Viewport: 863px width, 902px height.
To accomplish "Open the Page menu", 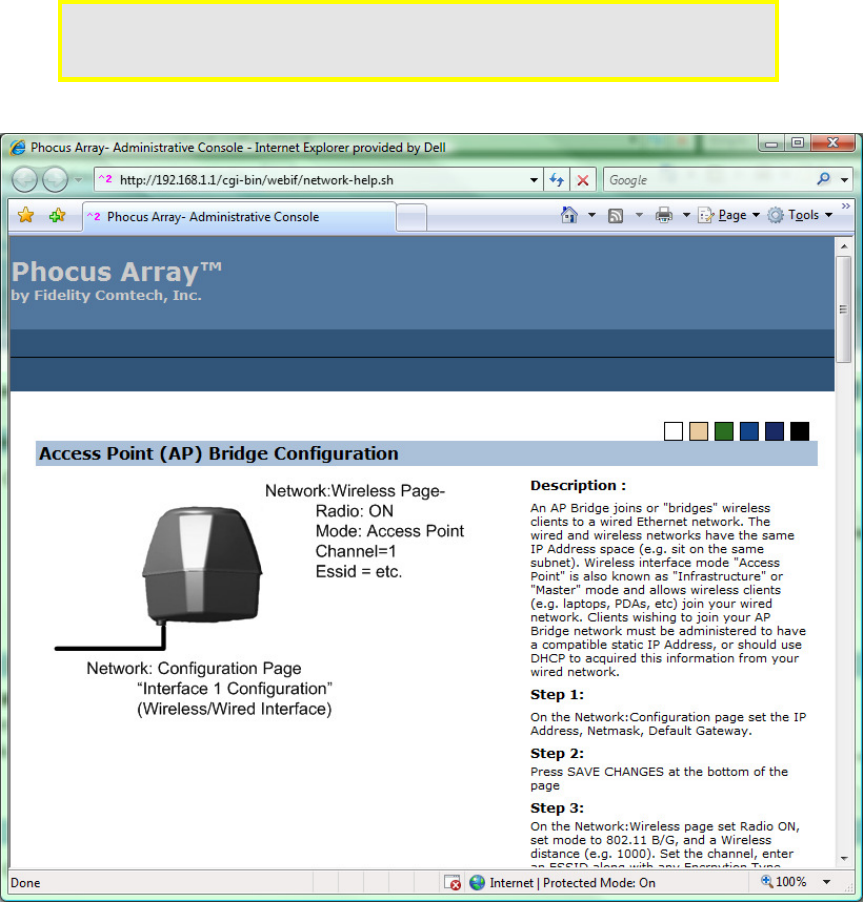I will coord(728,215).
